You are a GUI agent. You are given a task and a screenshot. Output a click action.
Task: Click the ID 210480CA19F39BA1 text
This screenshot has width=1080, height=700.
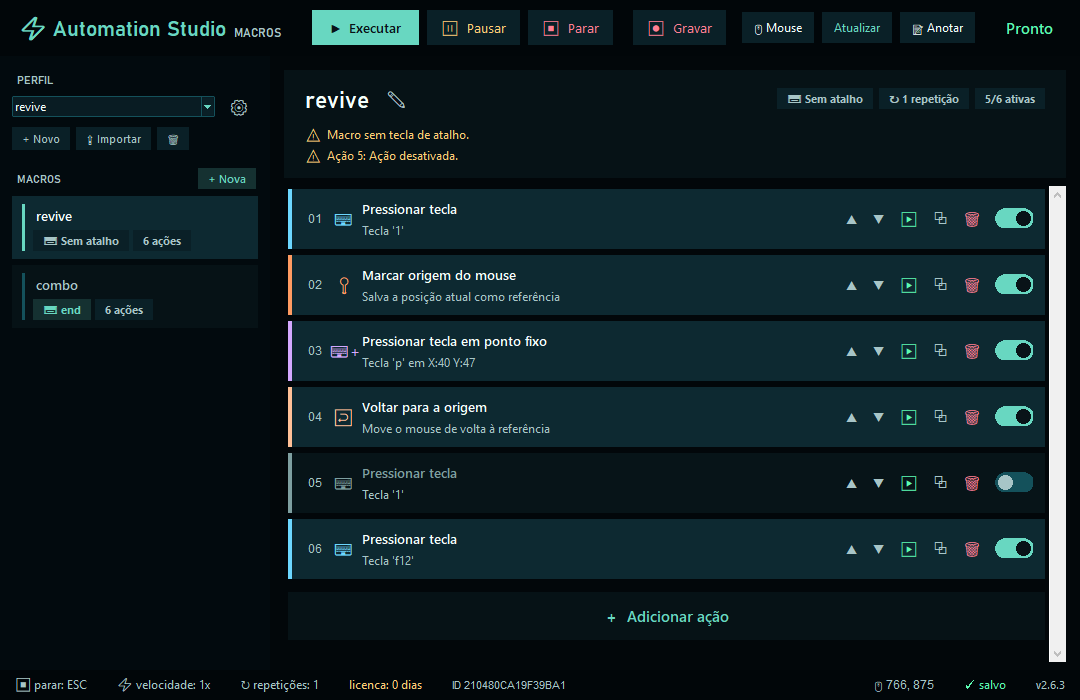pos(508,685)
